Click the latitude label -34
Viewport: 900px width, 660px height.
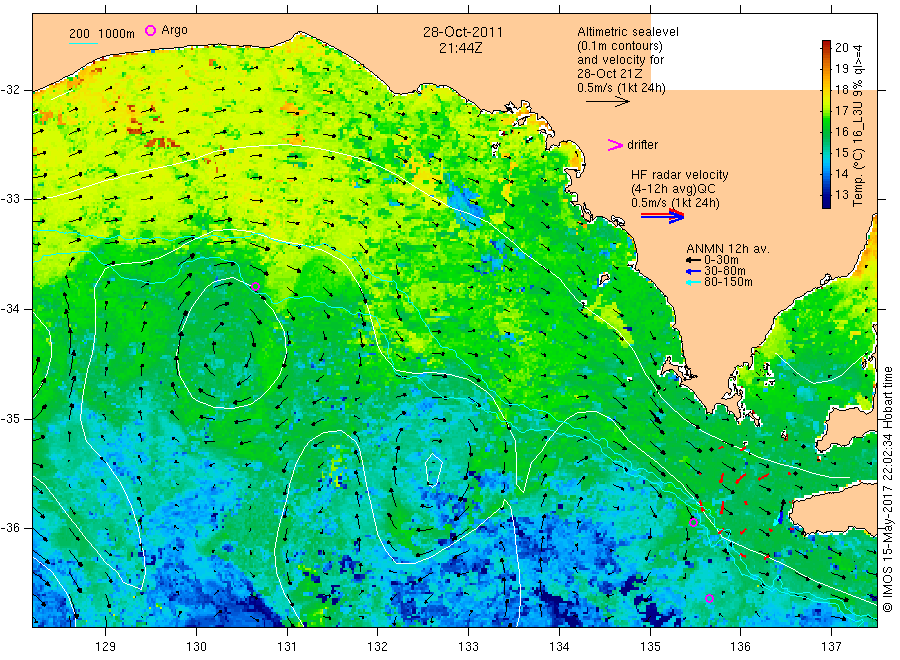point(10,309)
